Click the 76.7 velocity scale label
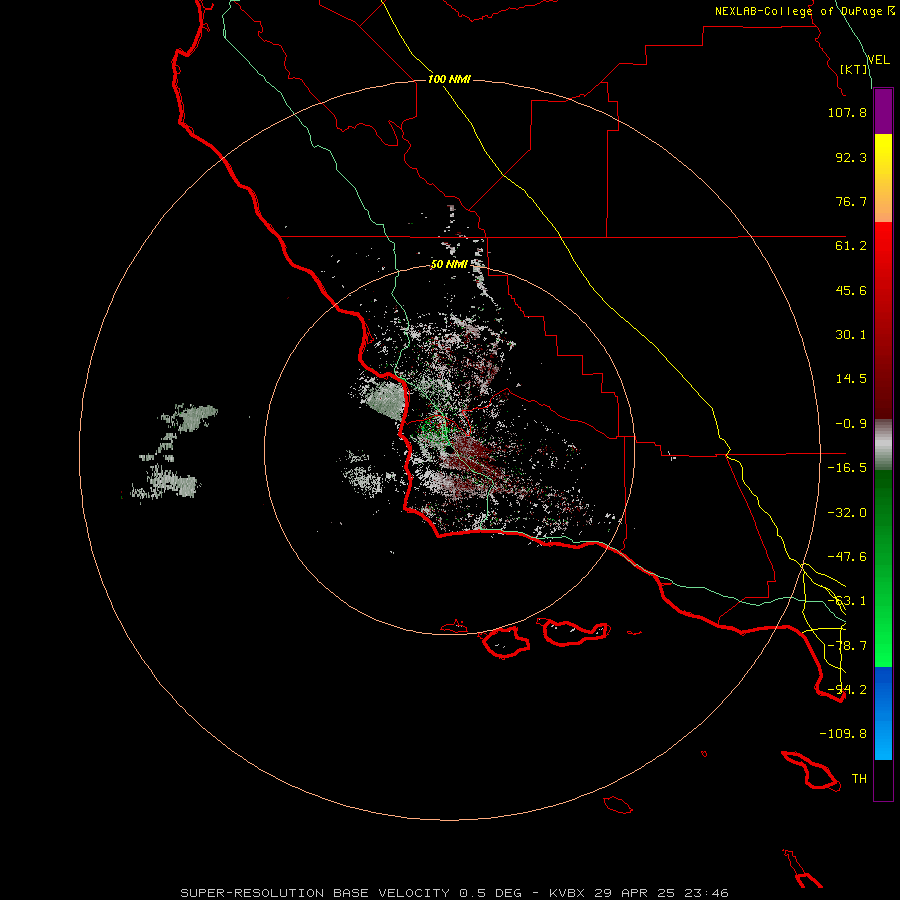Viewport: 900px width, 900px height. point(851,201)
